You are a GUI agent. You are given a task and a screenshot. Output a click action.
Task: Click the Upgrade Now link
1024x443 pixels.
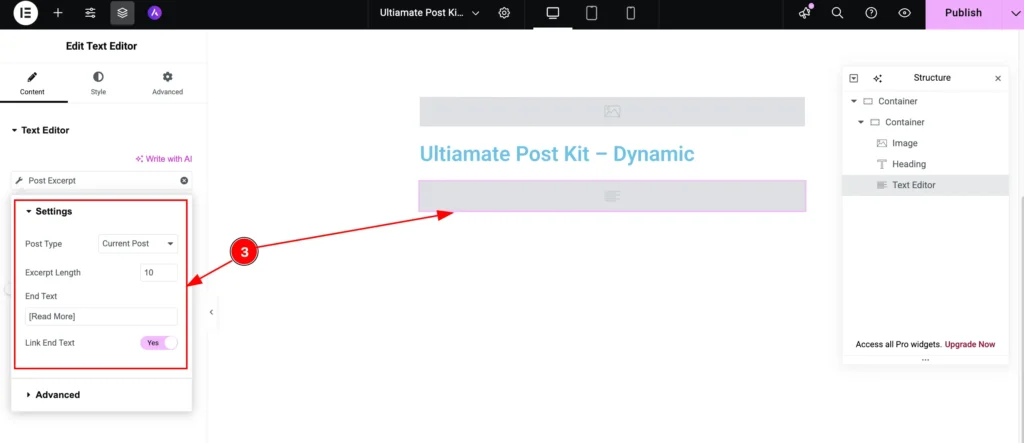pos(970,344)
